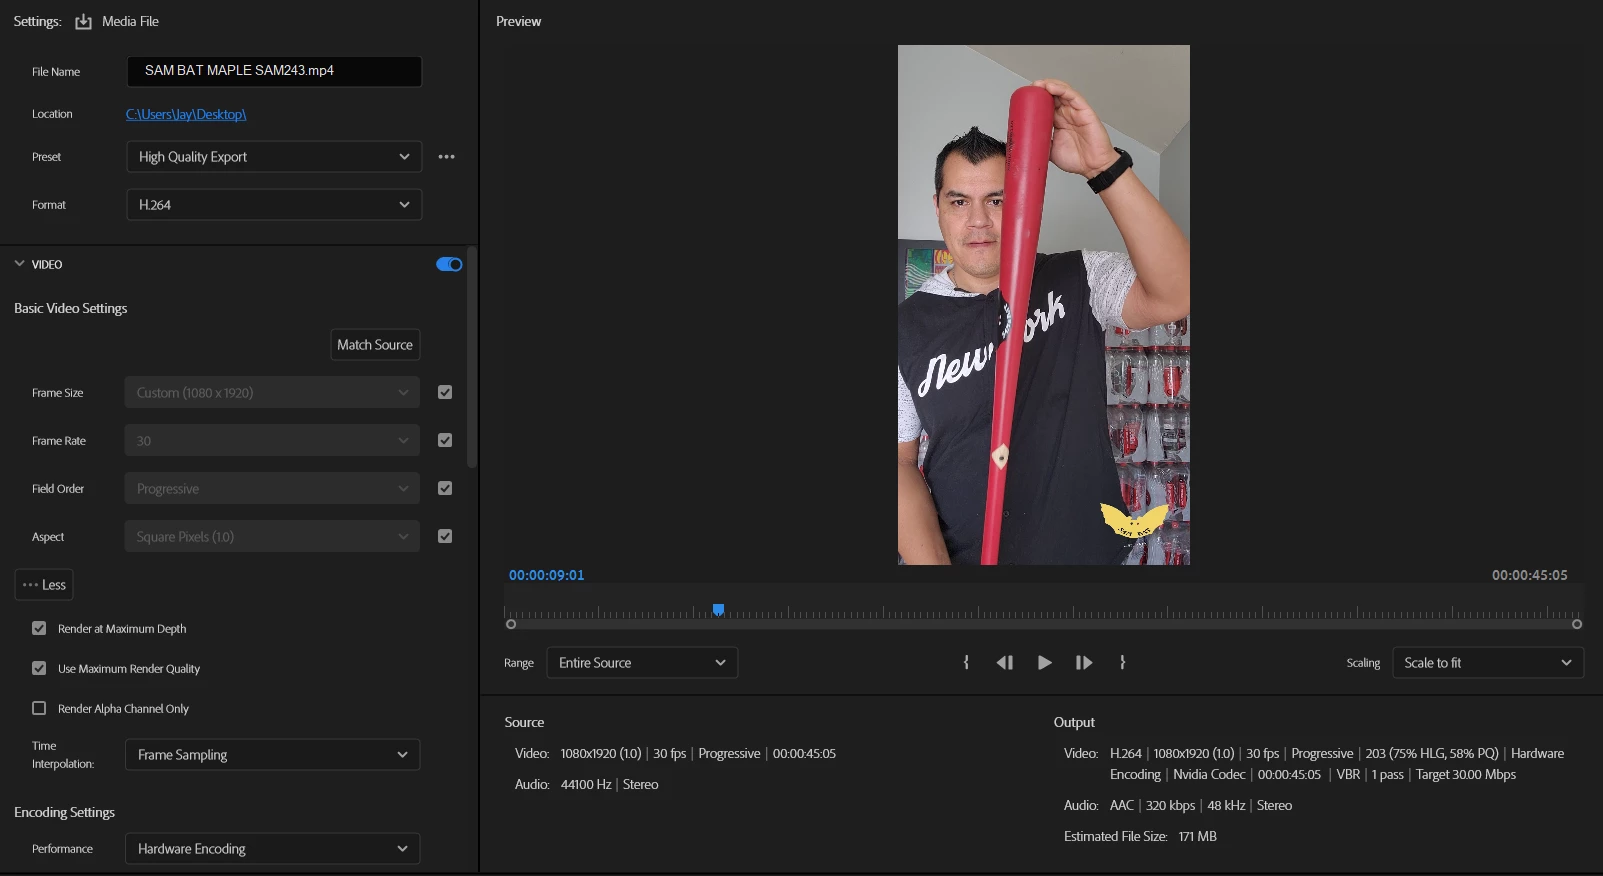The height and width of the screenshot is (876, 1603).
Task: Uncheck the Frame Size match source checkbox
Action: pyautogui.click(x=445, y=393)
